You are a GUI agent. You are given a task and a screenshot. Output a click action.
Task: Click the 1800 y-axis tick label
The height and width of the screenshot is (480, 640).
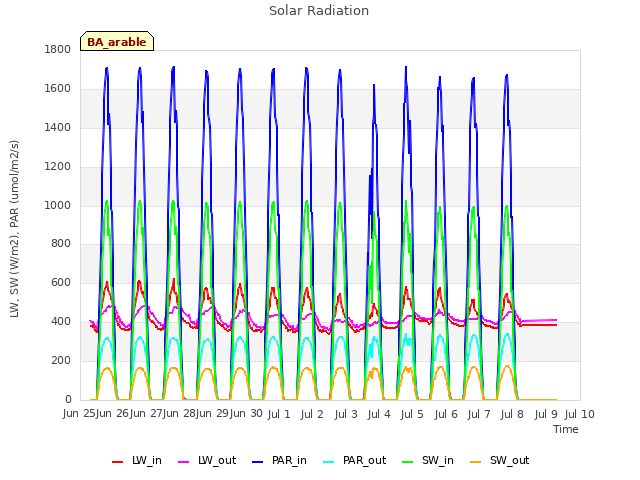tap(58, 49)
